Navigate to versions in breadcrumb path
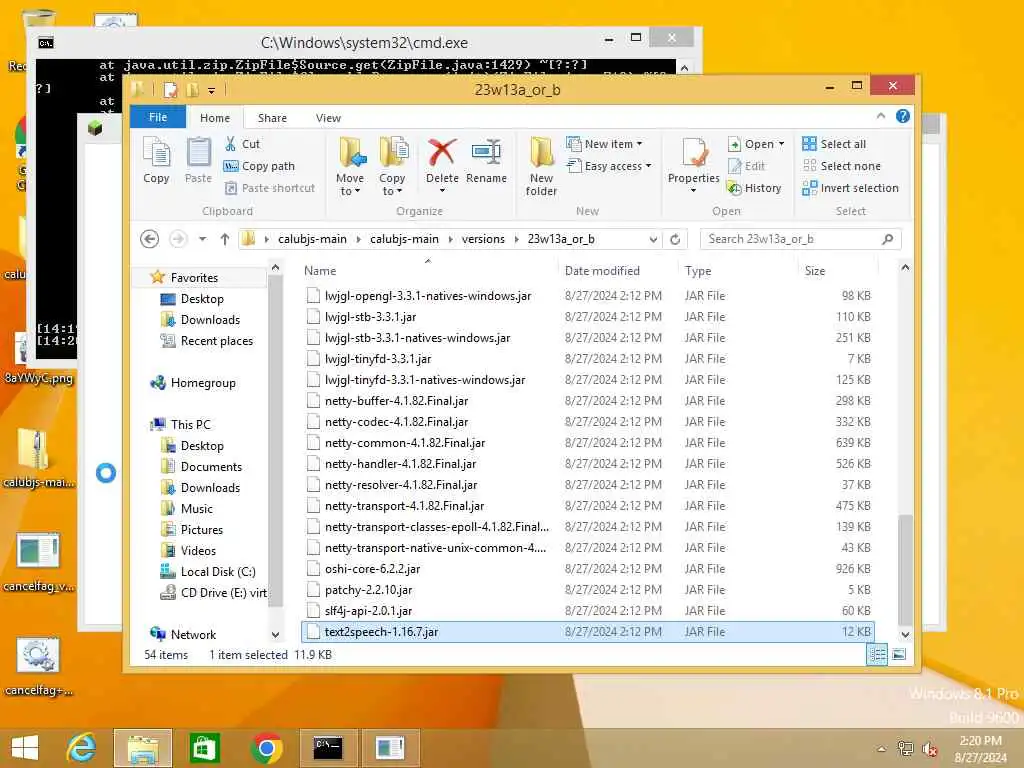This screenshot has height=768, width=1024. tap(483, 239)
